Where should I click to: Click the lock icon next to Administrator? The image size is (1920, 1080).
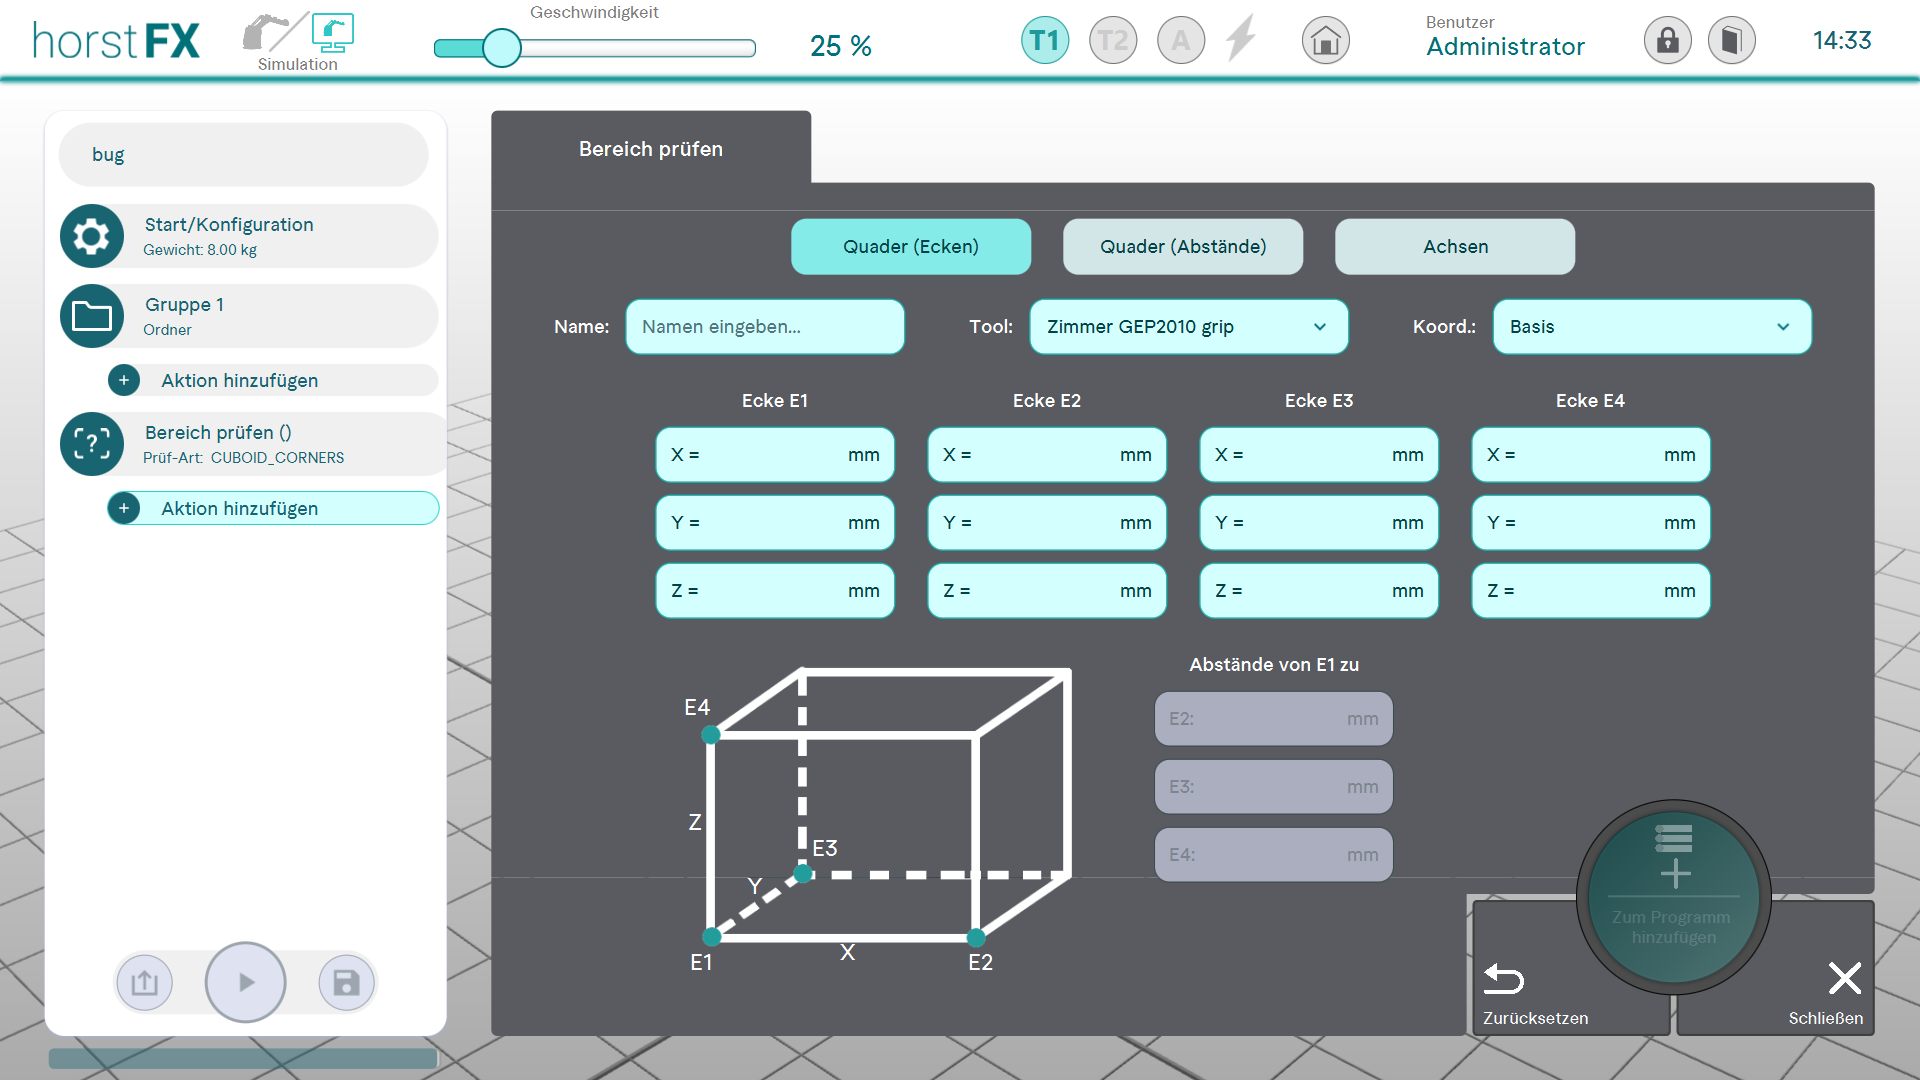tap(1667, 41)
